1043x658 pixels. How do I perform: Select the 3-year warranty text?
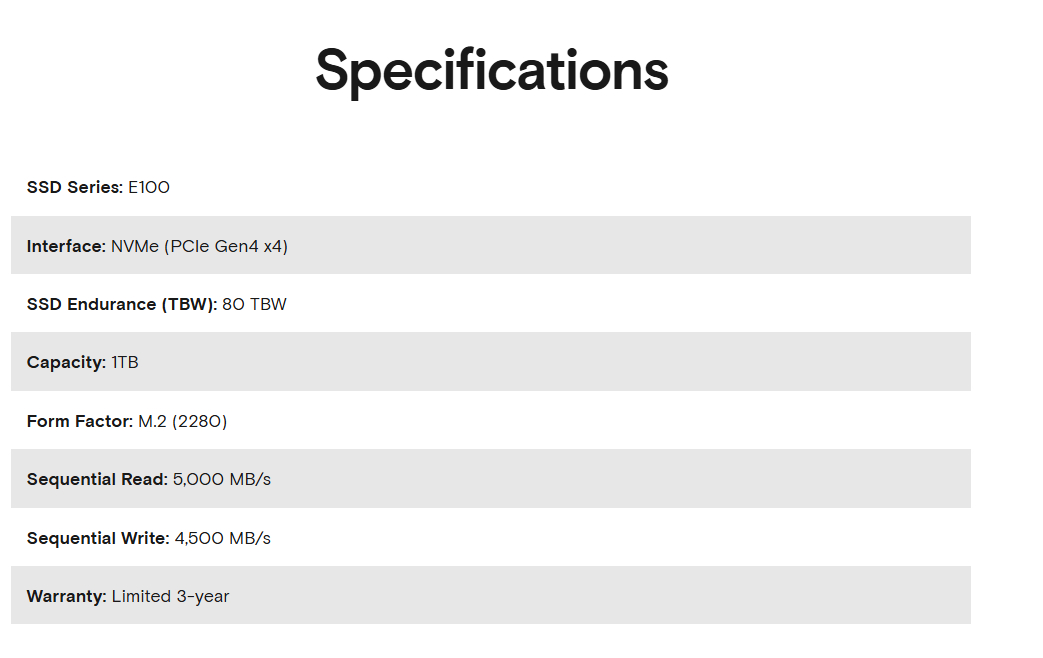[203, 596]
